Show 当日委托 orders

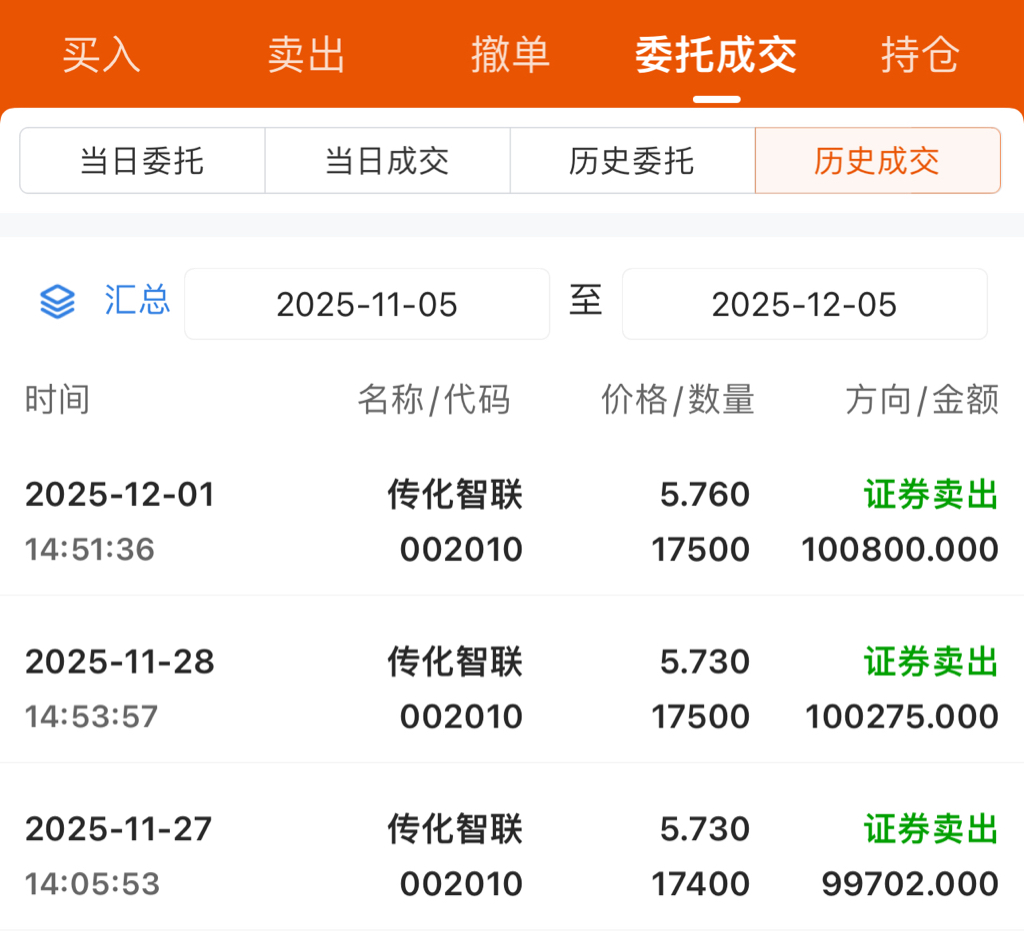click(142, 160)
